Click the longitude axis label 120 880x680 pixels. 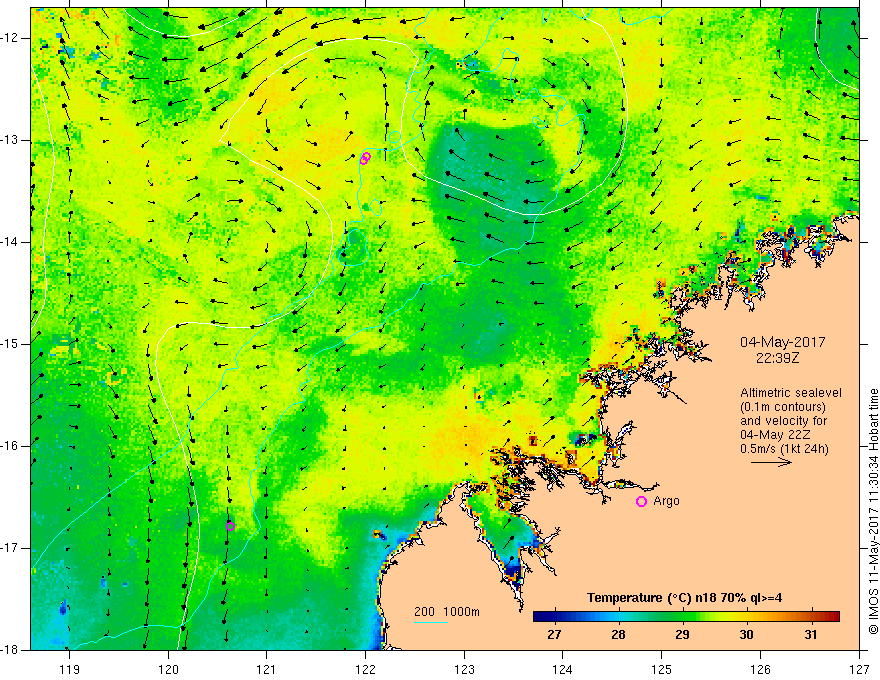pos(168,669)
